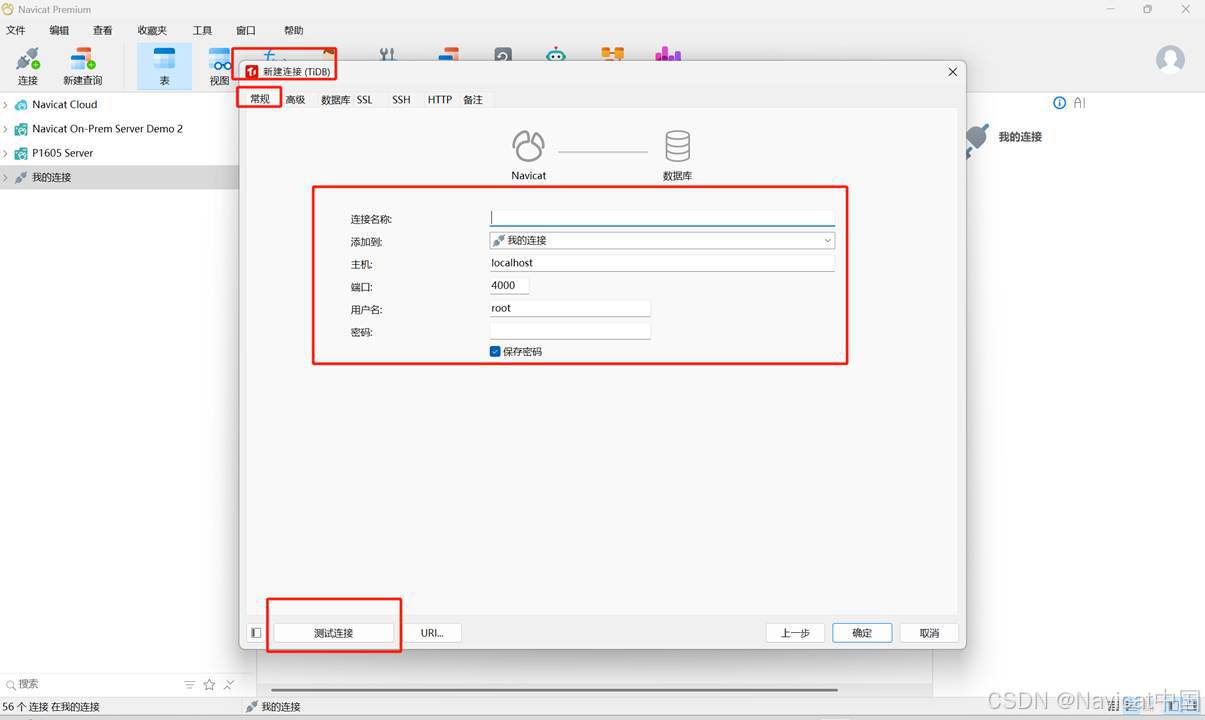Viewport: 1205px width, 720px height.
Task: Click the 取消 button
Action: 929,633
